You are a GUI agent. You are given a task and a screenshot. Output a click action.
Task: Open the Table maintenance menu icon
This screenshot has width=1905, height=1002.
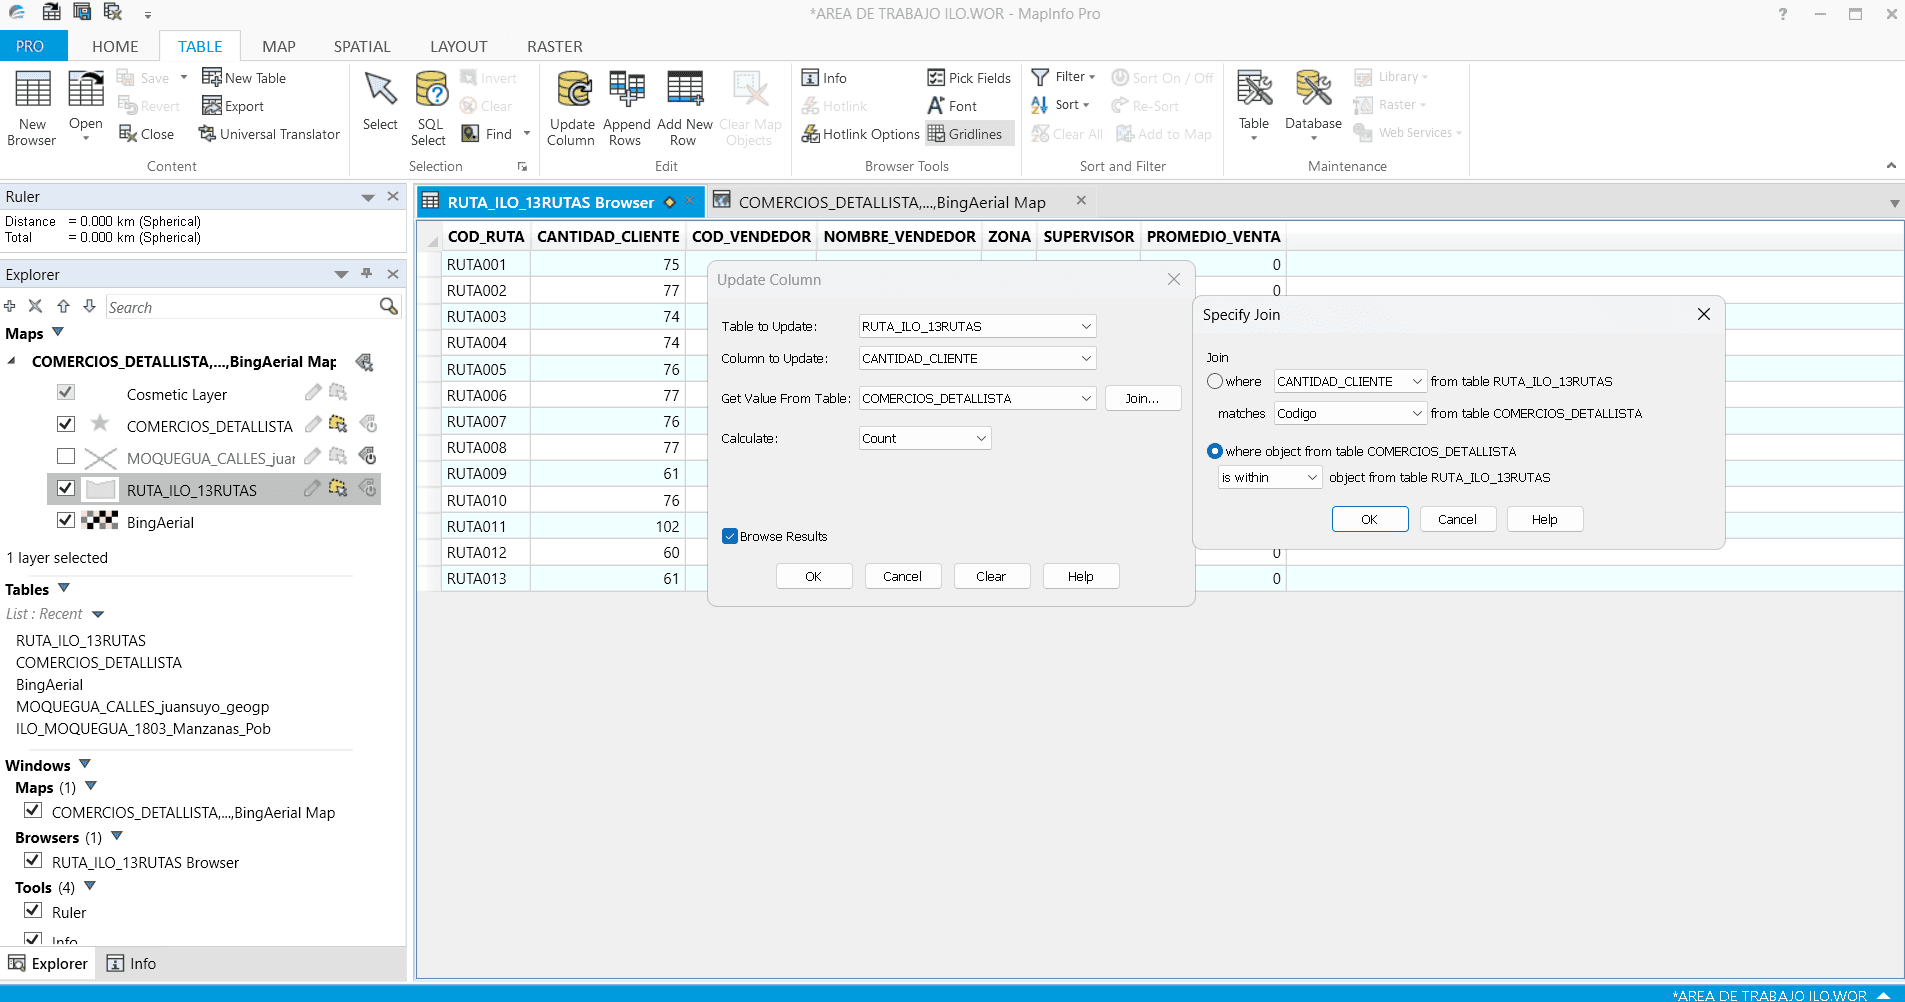pos(1254,88)
